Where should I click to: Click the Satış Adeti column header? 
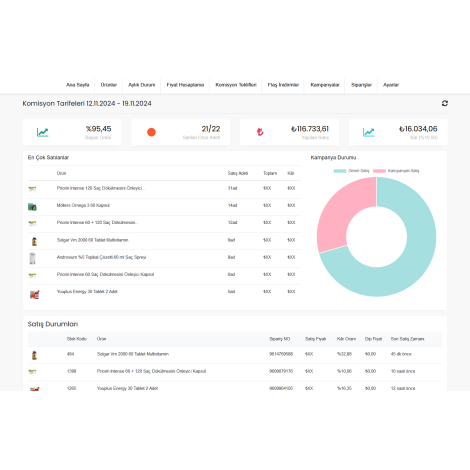[x=238, y=173]
